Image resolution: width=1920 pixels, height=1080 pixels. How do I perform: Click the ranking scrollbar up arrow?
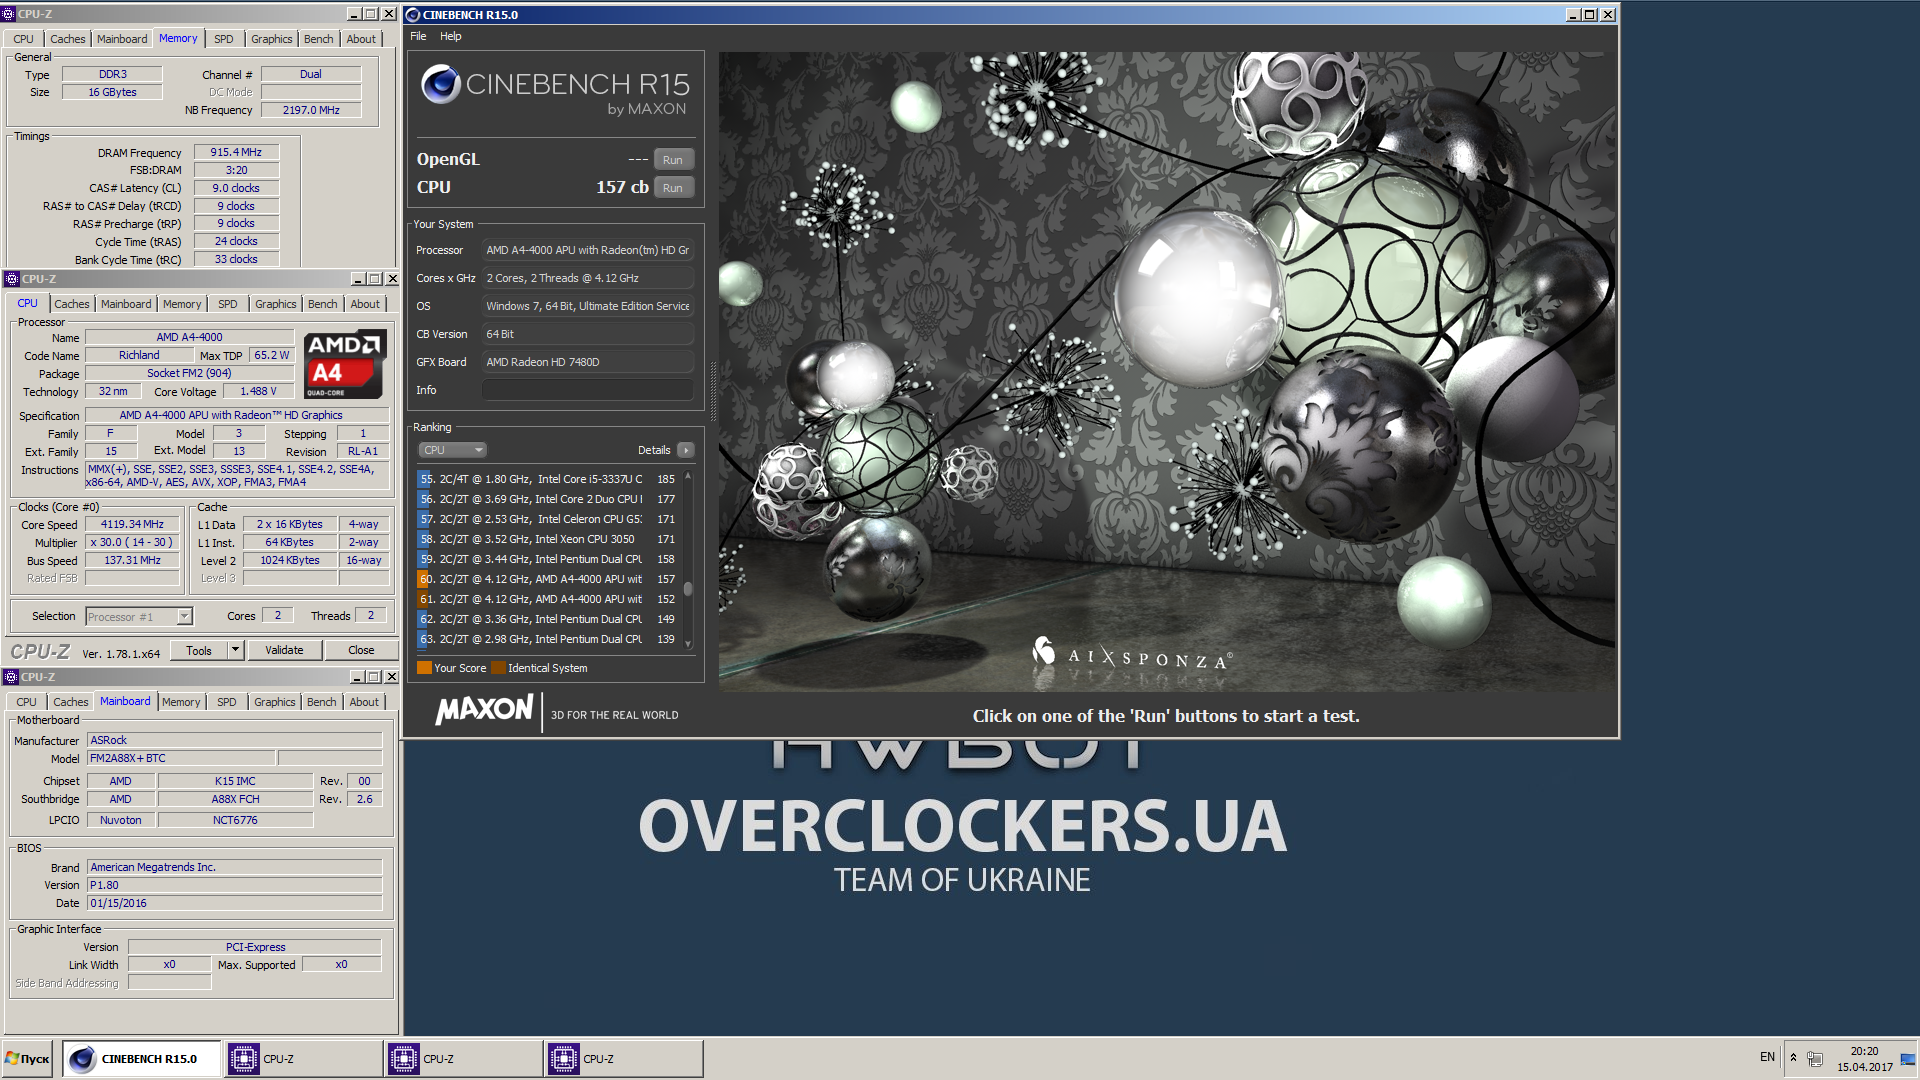point(688,476)
